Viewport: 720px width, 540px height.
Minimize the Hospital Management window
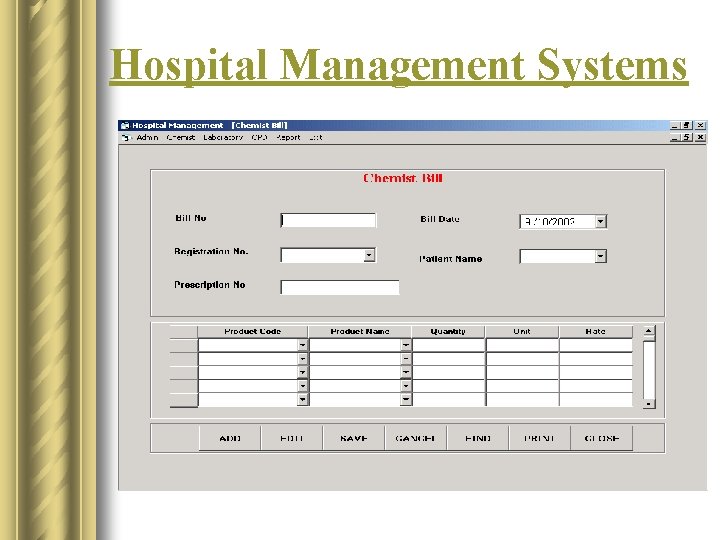point(675,125)
